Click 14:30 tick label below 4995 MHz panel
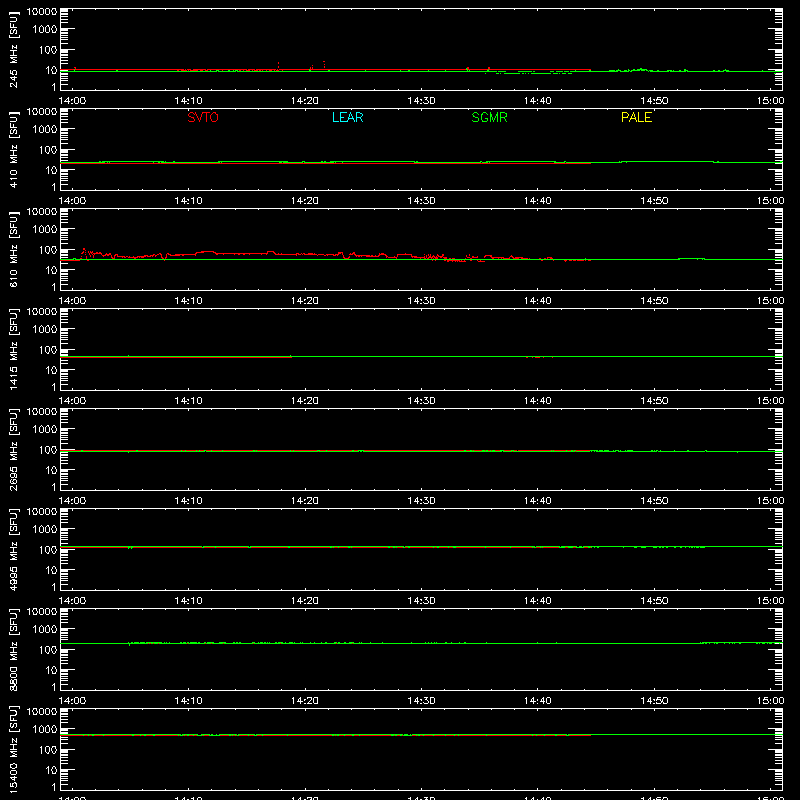 click(421, 601)
